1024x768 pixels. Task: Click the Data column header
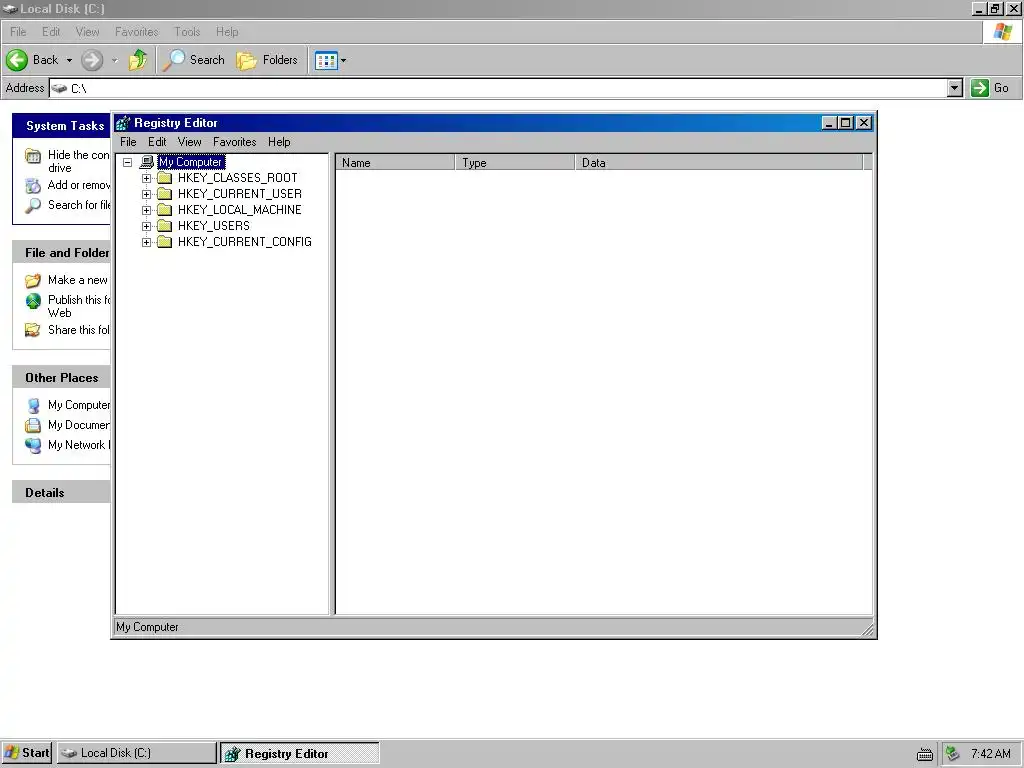click(x=718, y=163)
